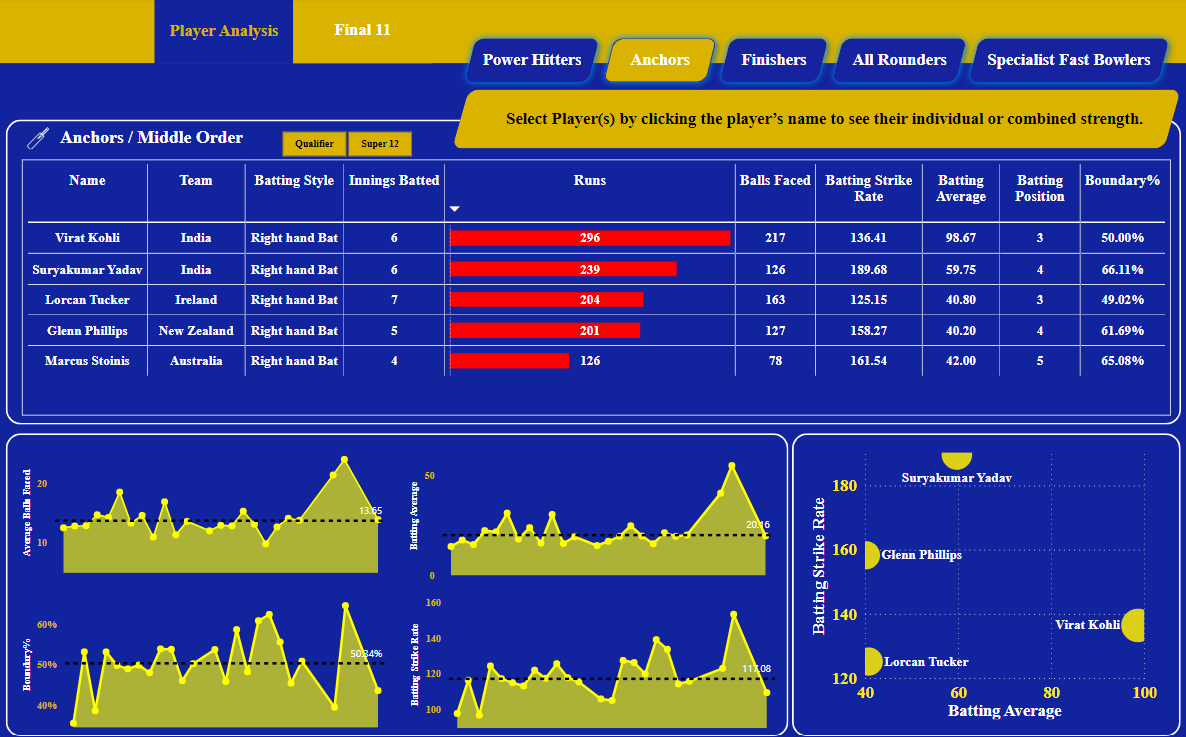Click the bat icon beside Anchors / Middle Order
1186x737 pixels.
click(36, 137)
